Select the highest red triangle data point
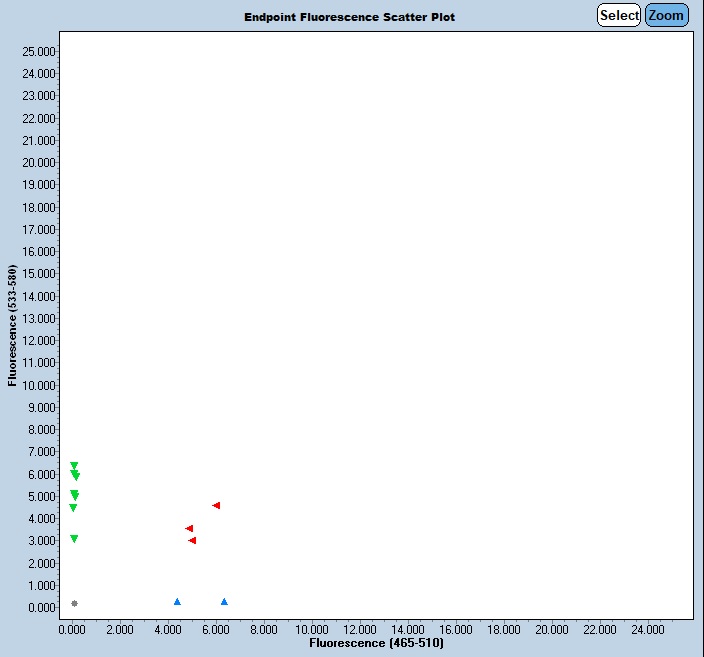 (x=216, y=506)
